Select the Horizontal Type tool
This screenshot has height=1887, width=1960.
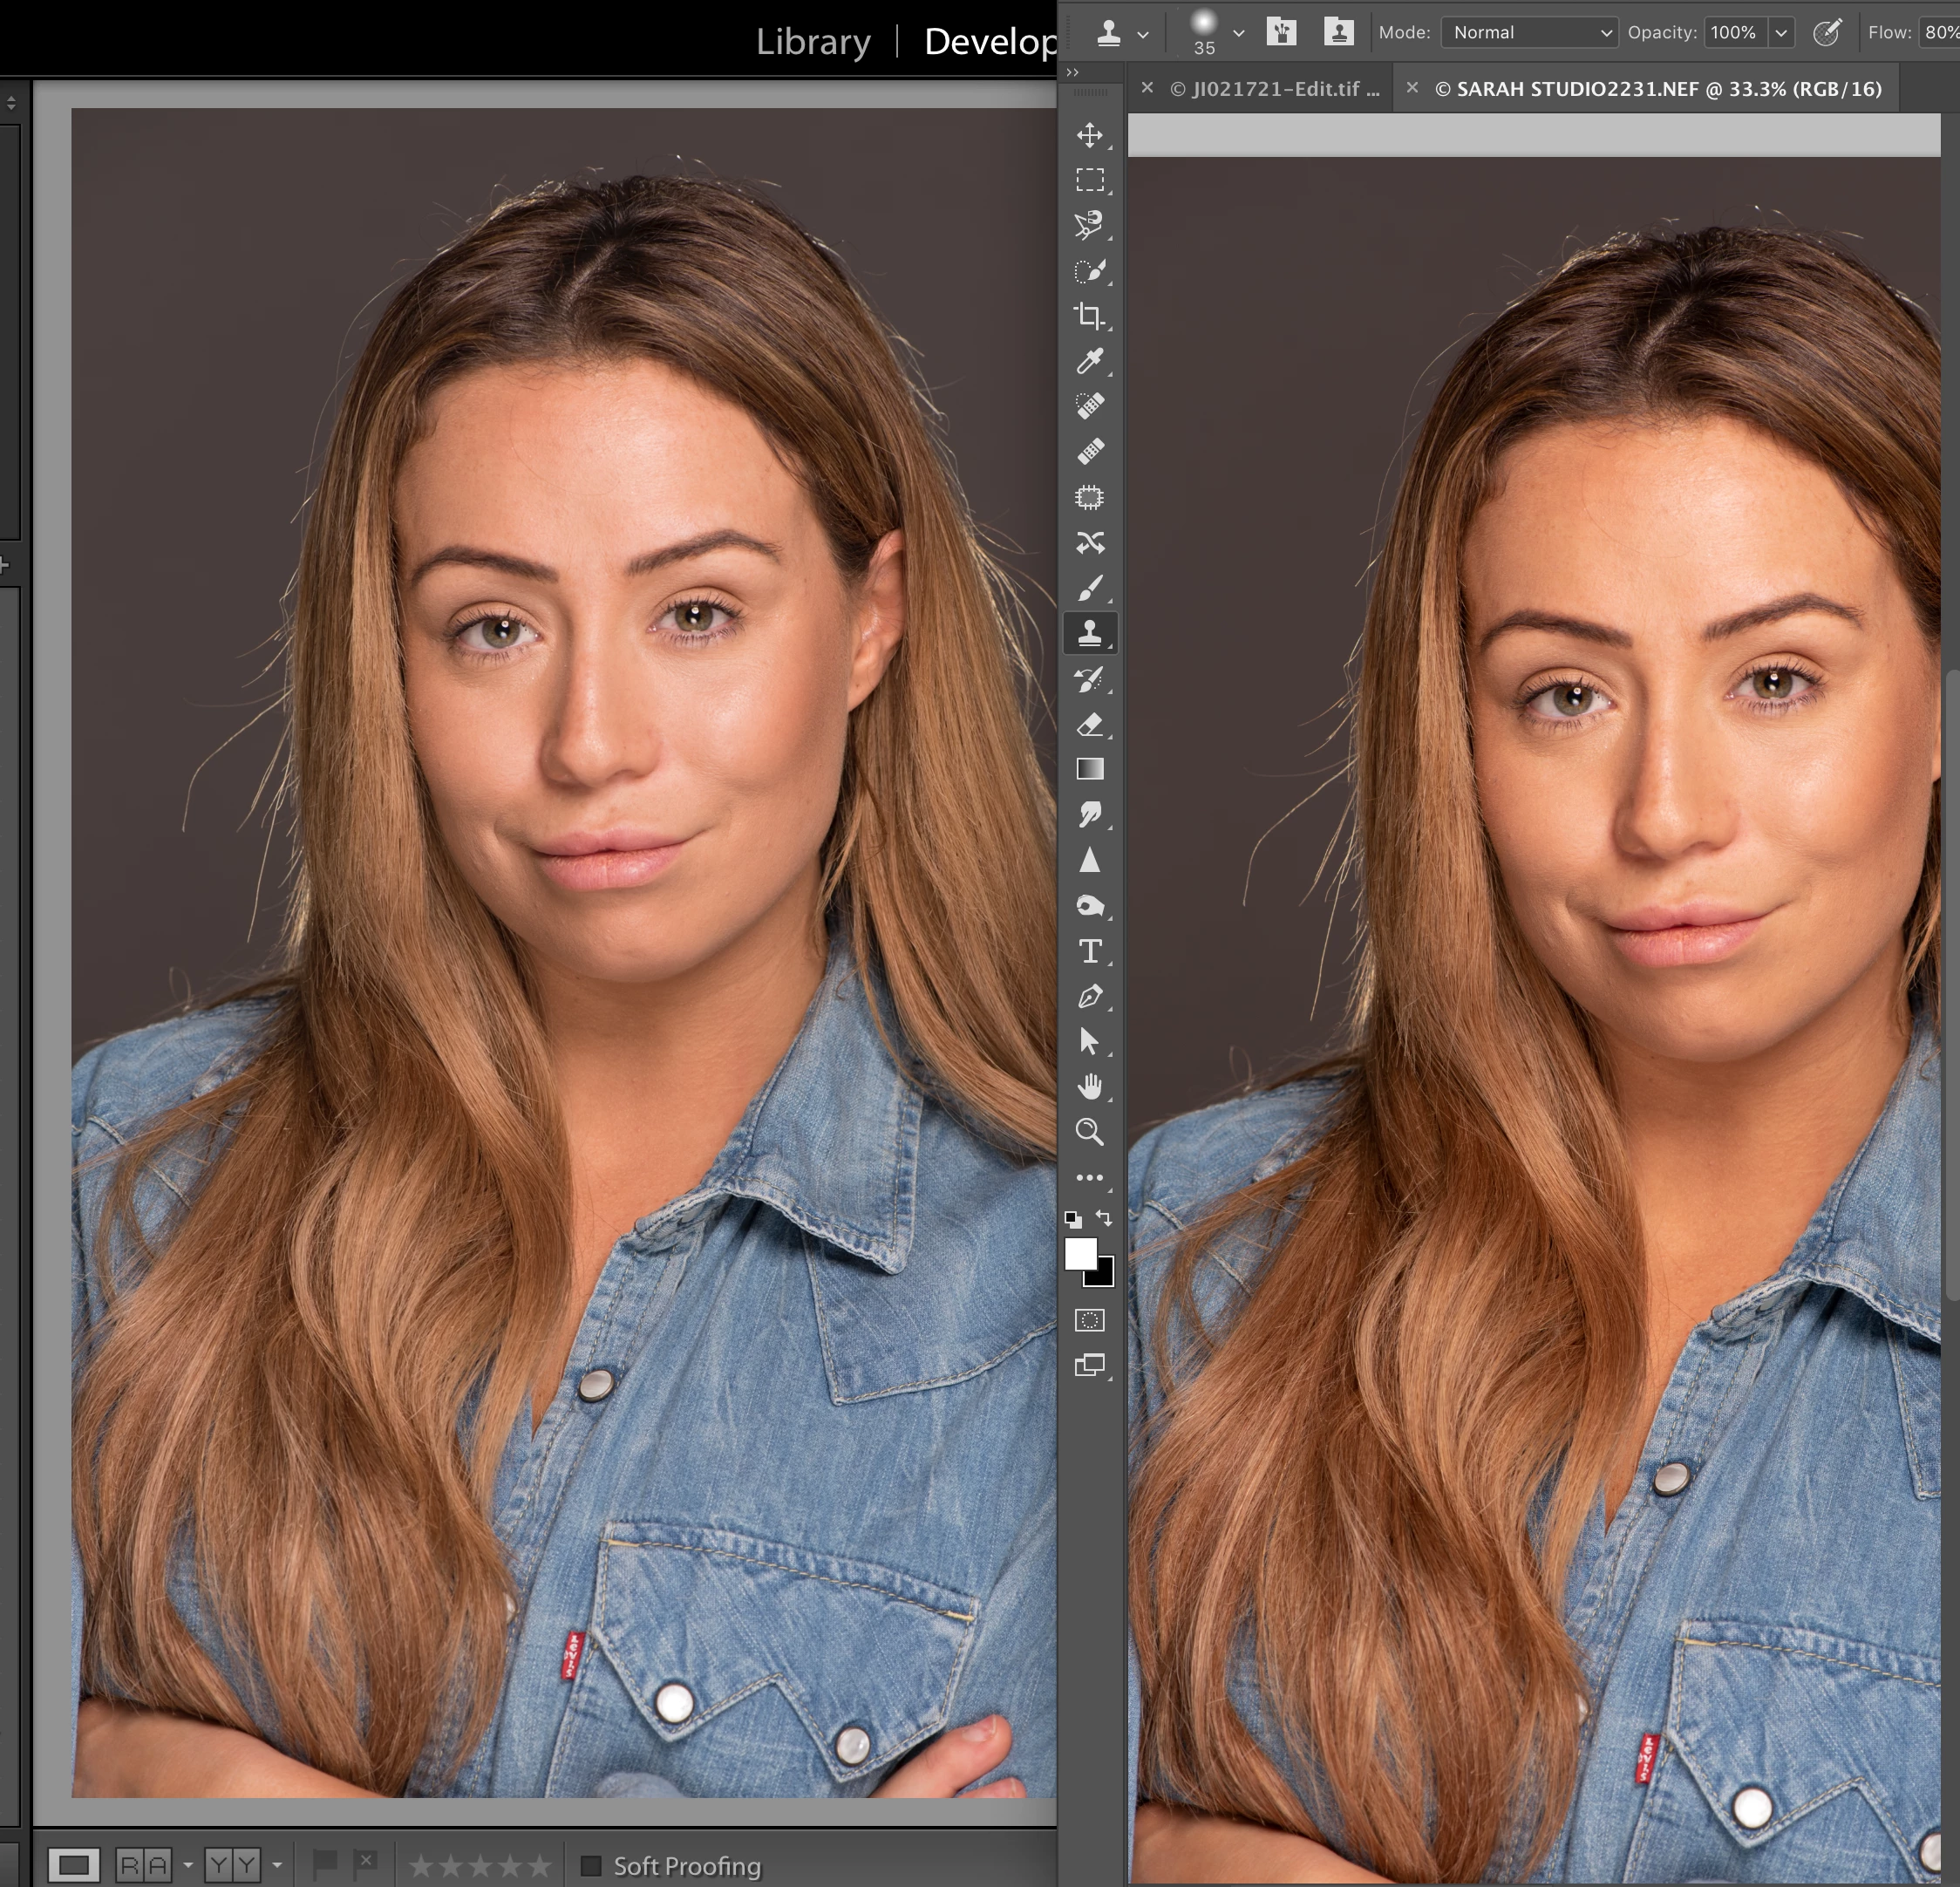[1089, 951]
